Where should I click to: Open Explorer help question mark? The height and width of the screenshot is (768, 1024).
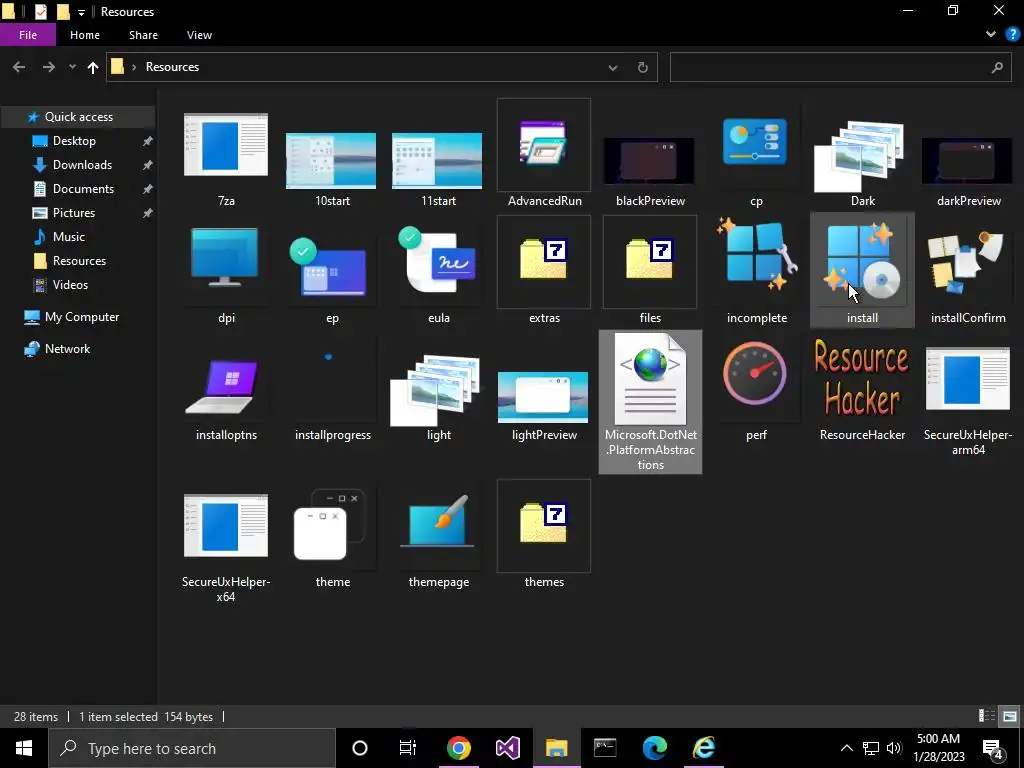pyautogui.click(x=1012, y=35)
